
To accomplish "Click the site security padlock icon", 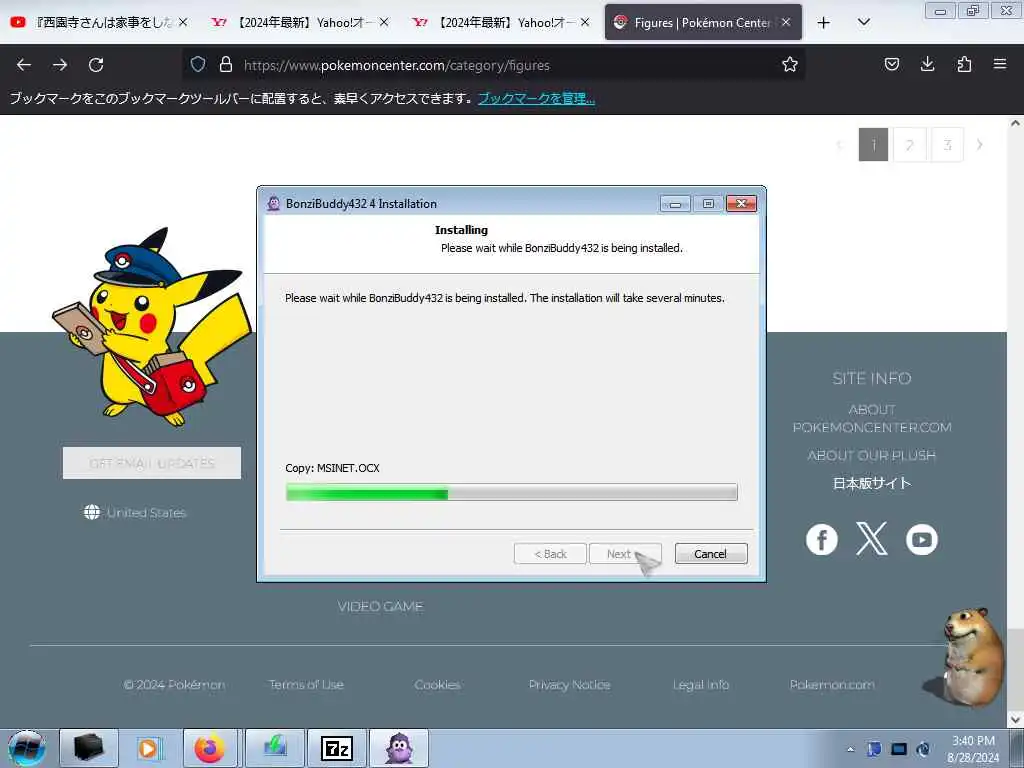I will [x=226, y=64].
